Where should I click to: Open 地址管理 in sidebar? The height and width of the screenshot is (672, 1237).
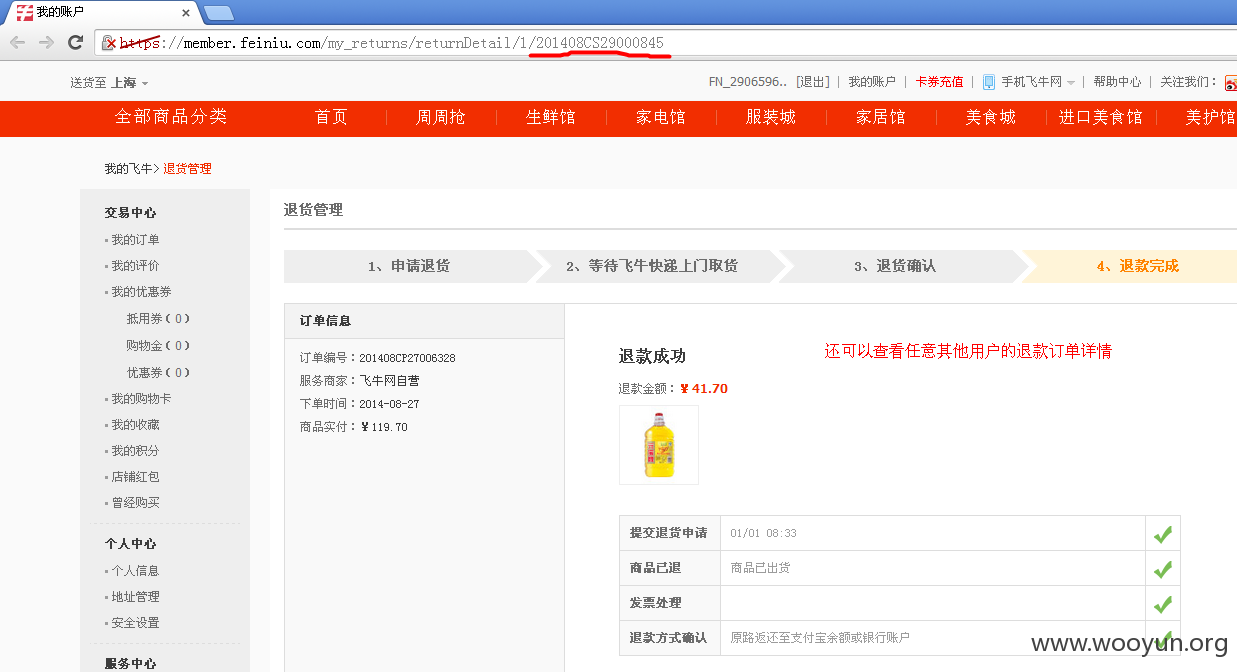point(135,597)
